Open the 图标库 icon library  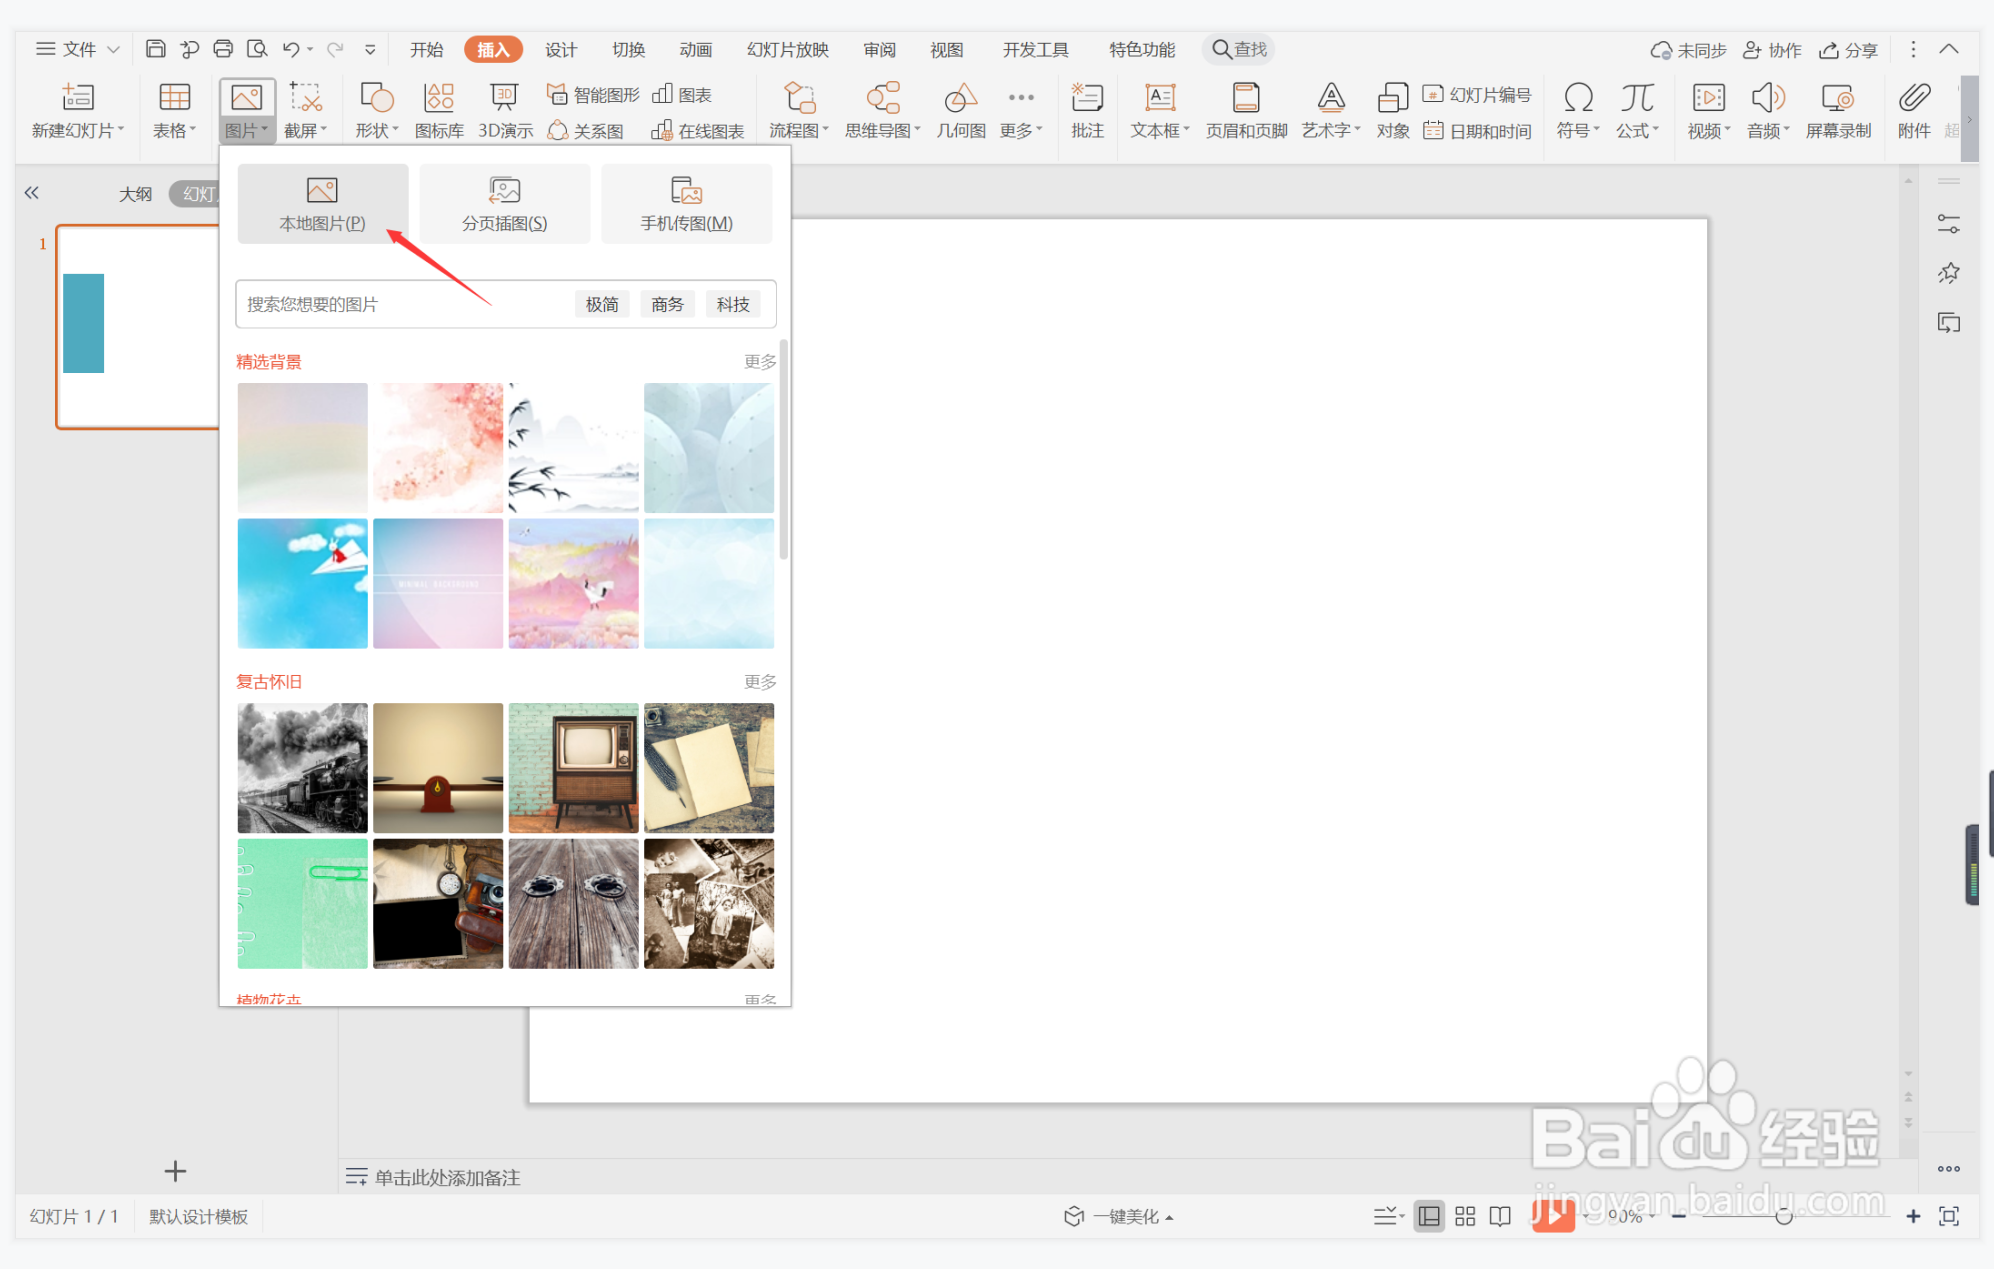coord(439,110)
